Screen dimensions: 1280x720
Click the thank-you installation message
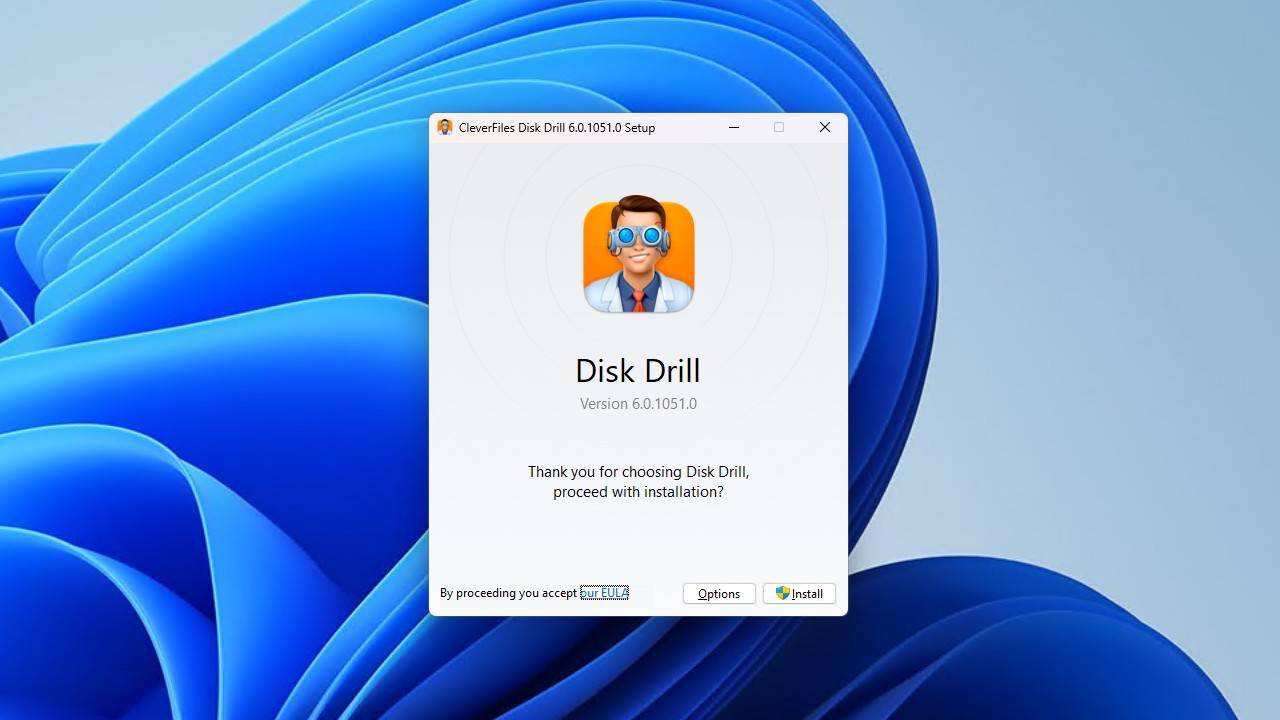638,481
